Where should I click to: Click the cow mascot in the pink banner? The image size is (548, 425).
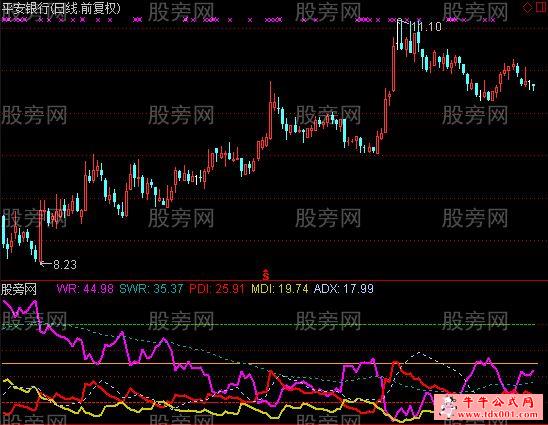pos(448,406)
